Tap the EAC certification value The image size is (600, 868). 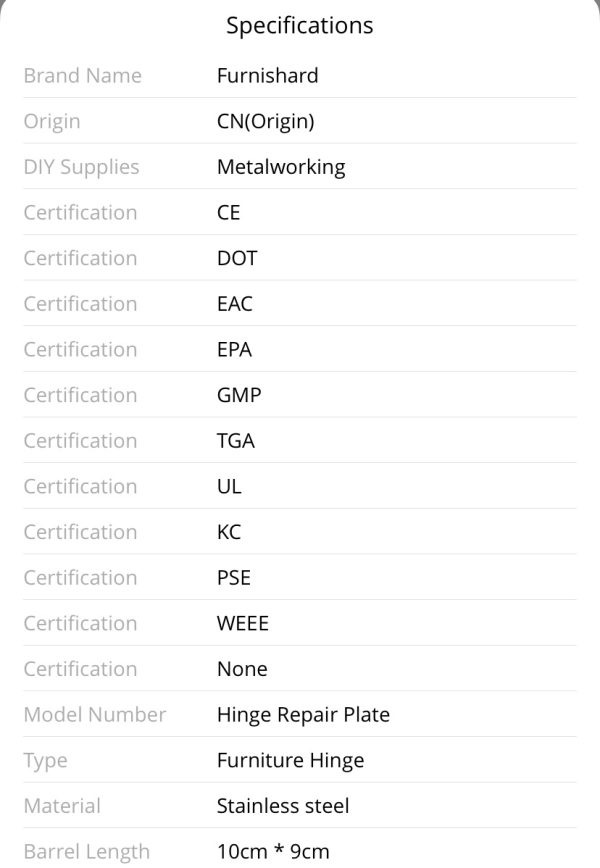(x=235, y=304)
